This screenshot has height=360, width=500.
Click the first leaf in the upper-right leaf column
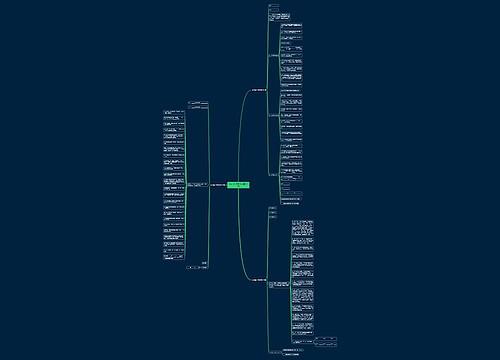pos(291,25)
